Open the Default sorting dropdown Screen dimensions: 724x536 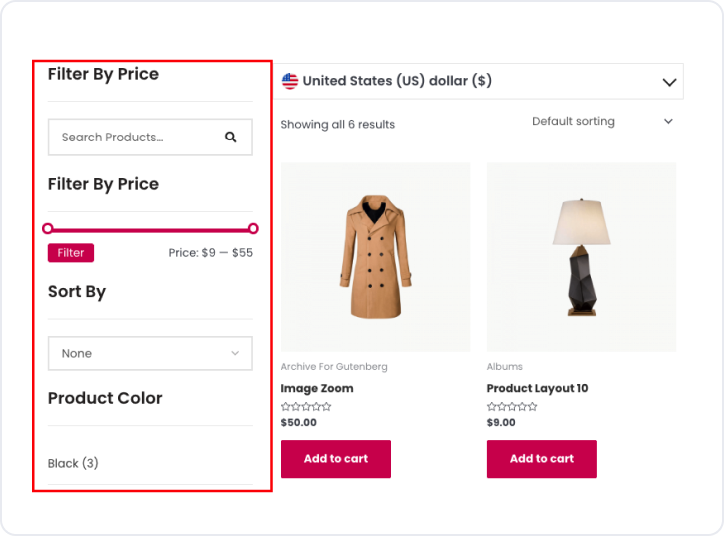point(602,121)
